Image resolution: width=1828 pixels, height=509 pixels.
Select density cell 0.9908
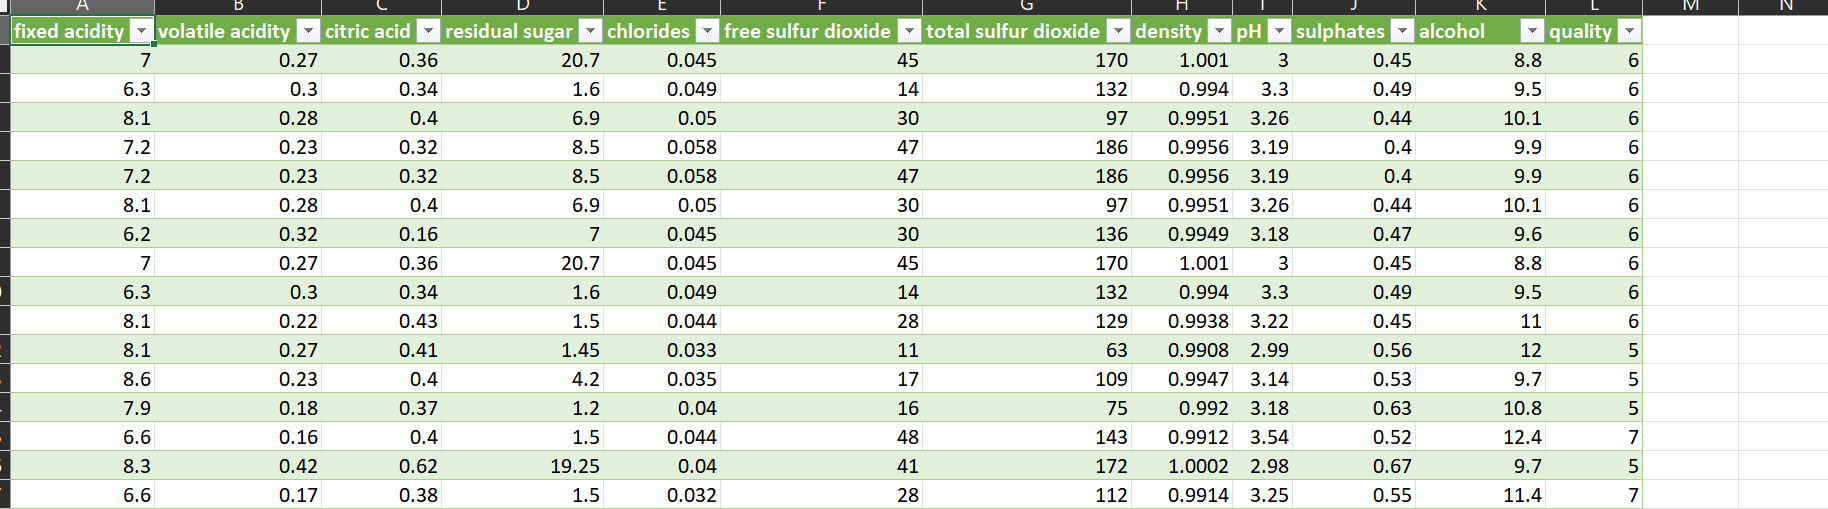(1182, 350)
